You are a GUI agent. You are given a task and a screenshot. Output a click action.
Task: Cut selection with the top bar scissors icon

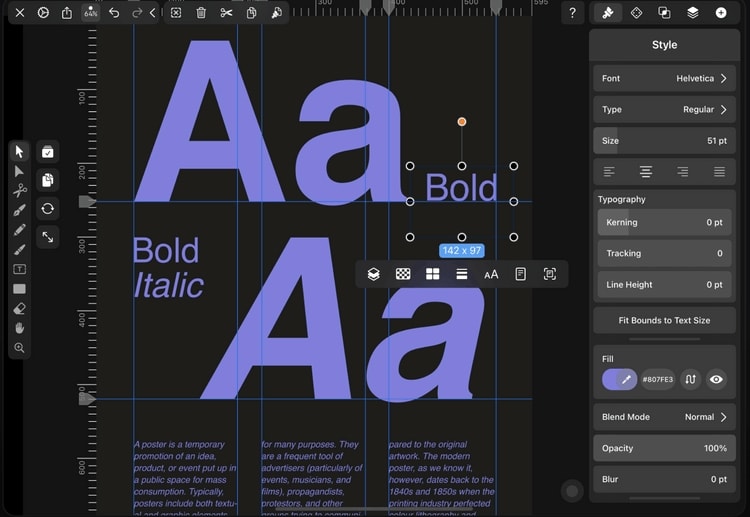226,13
